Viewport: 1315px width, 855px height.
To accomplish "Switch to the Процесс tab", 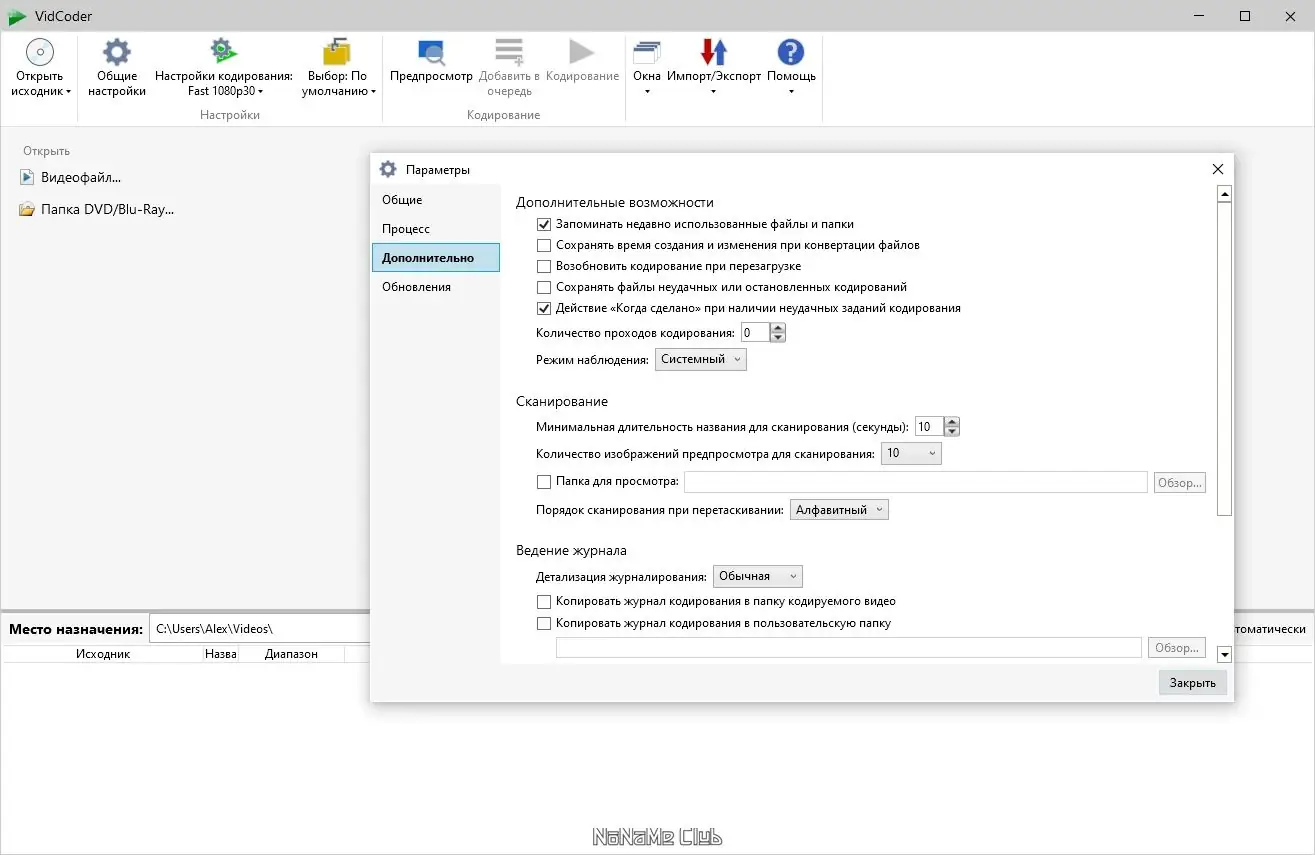I will coord(436,229).
